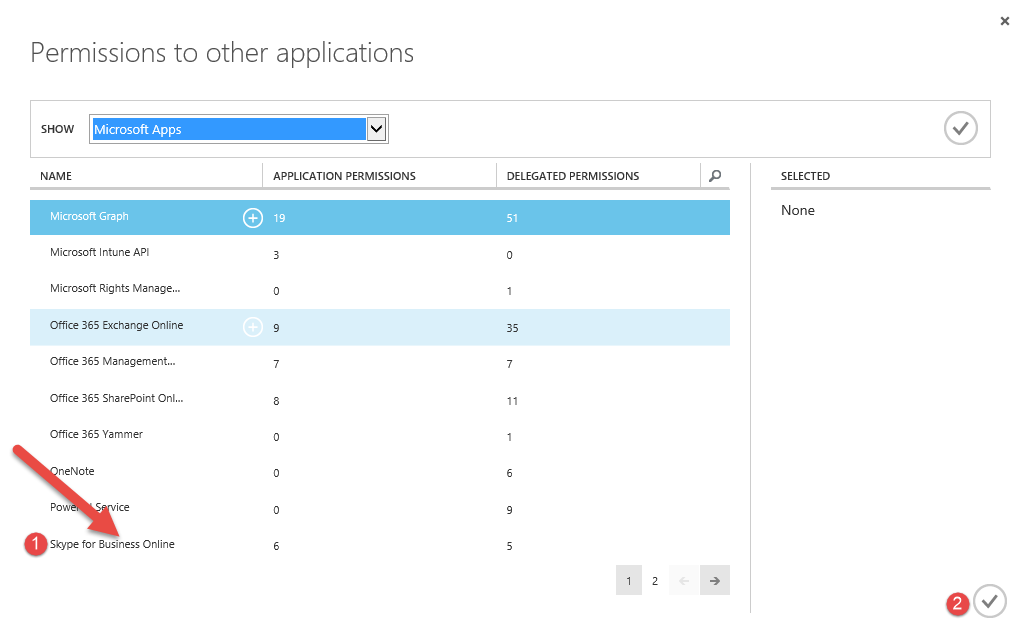Click delegated permissions count 51
The width and height of the screenshot is (1024, 640).
(512, 218)
